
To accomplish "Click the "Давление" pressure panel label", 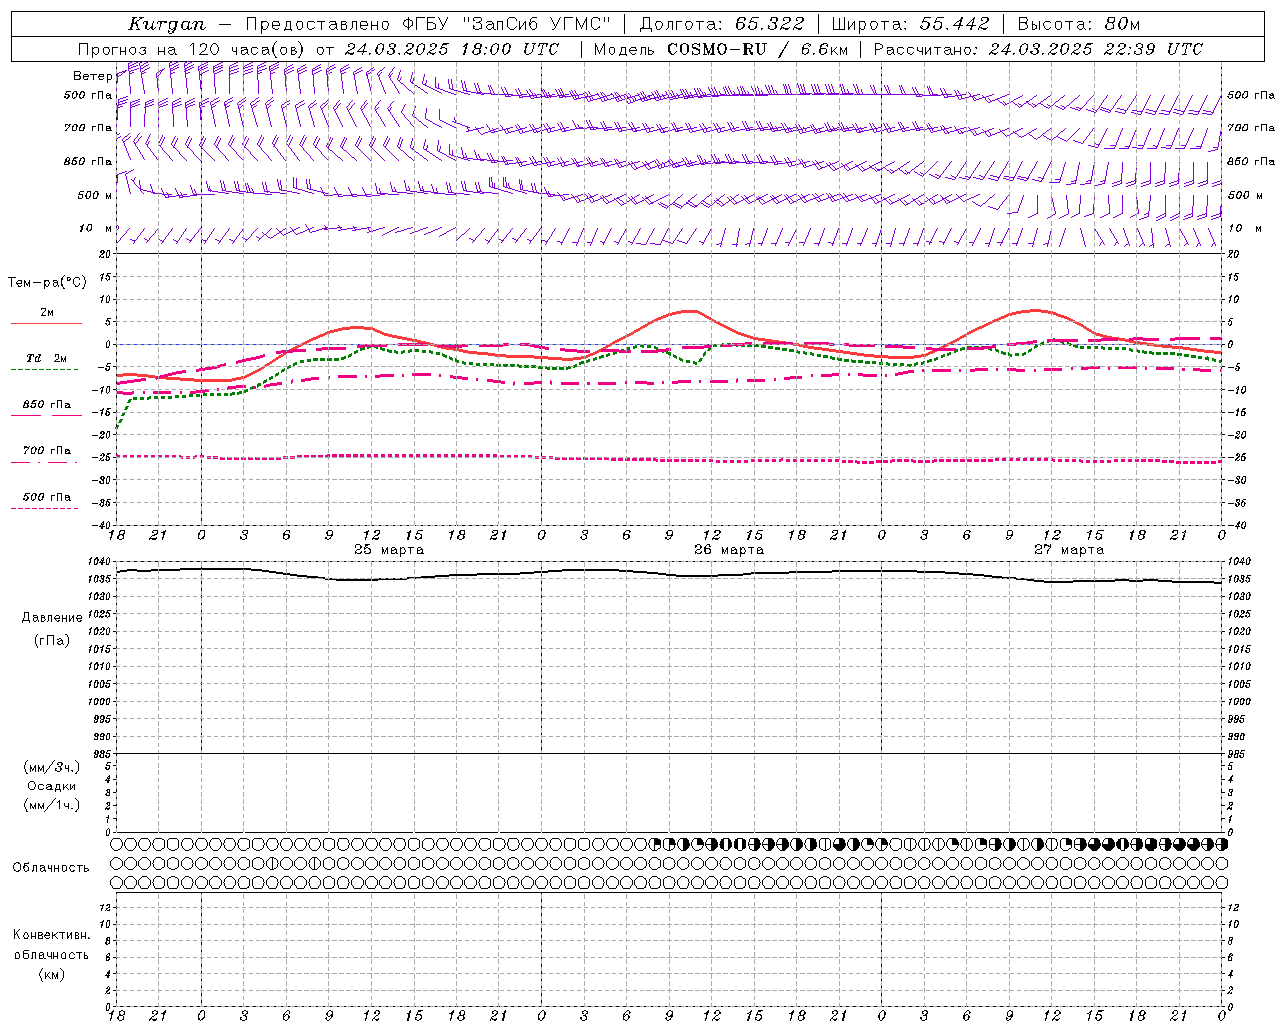I will click(x=52, y=618).
